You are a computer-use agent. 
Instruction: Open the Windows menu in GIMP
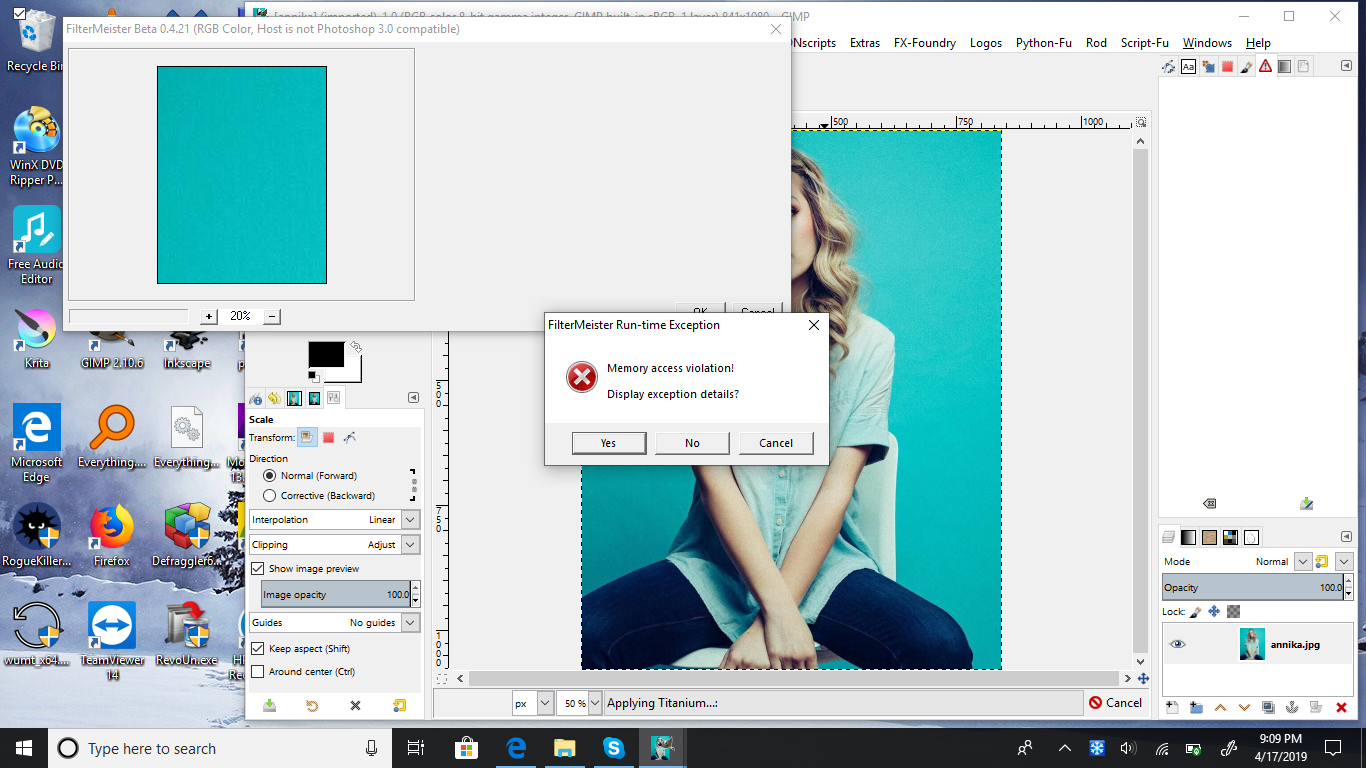[1207, 43]
